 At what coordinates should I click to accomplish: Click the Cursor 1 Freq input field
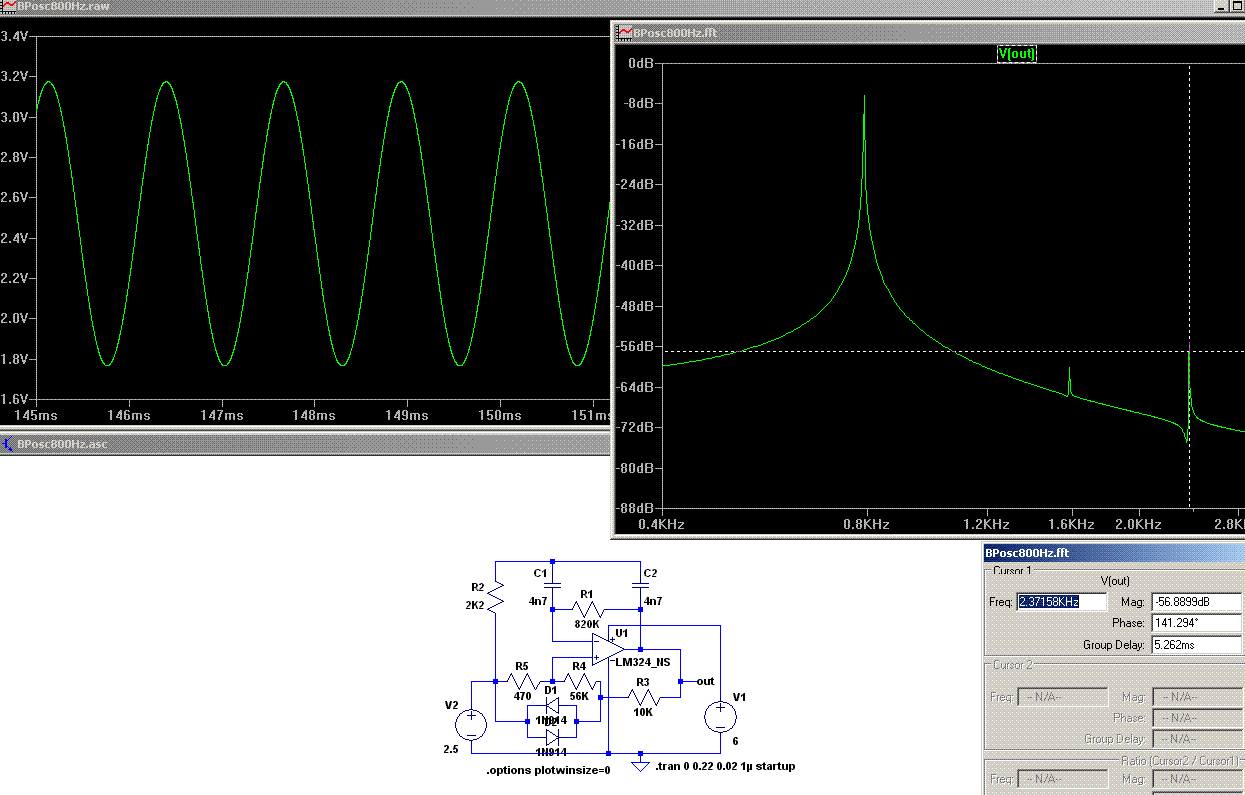click(1061, 602)
